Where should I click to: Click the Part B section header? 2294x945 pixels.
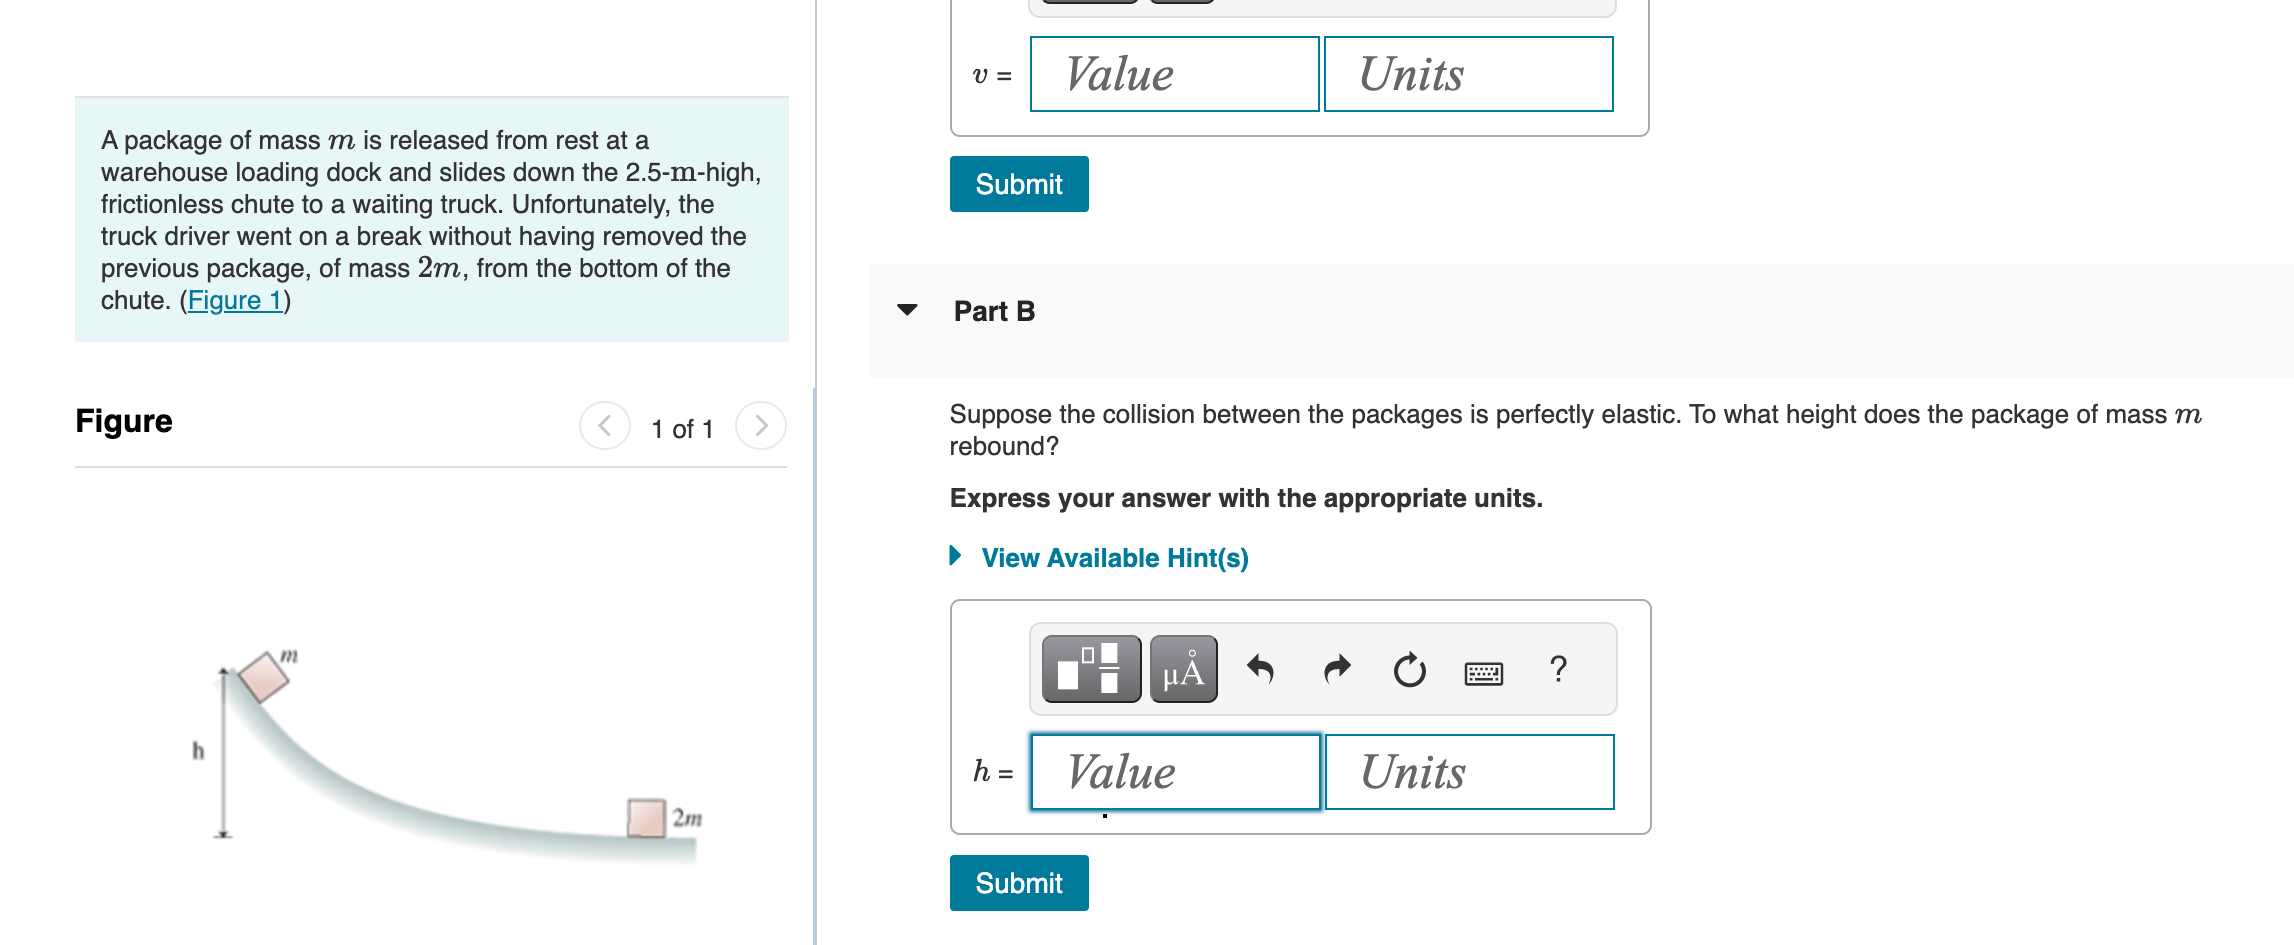click(993, 311)
